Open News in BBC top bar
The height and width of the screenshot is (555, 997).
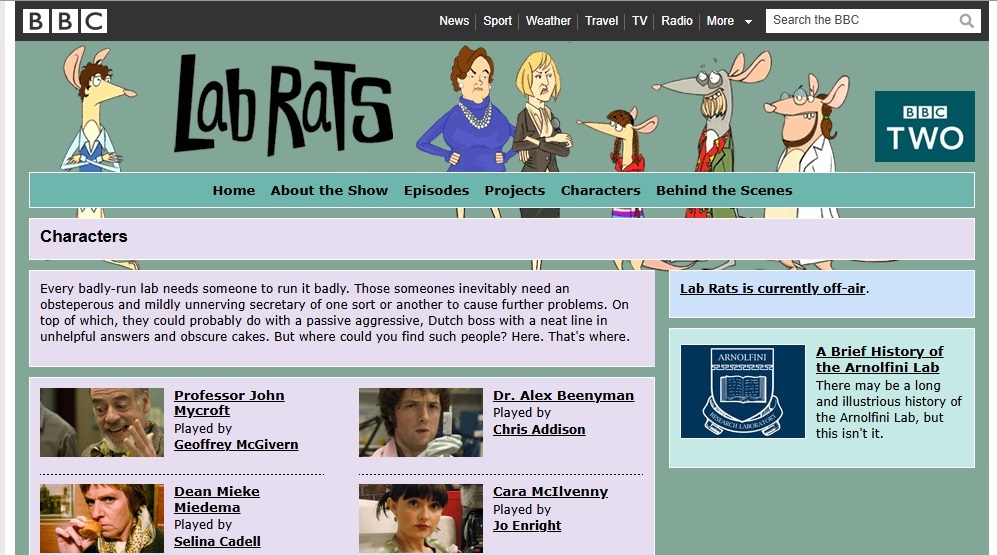click(x=454, y=20)
